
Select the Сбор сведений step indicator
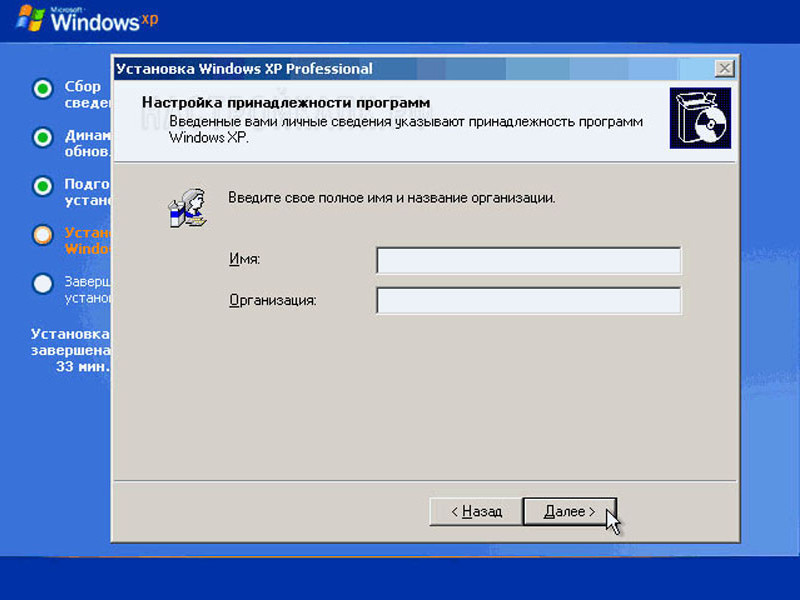coord(43,89)
